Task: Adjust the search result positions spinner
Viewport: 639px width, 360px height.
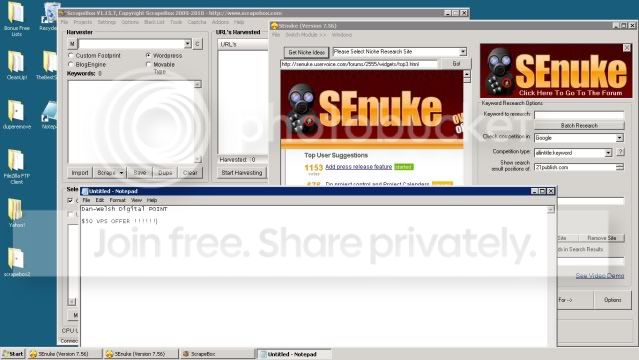Action: (x=620, y=167)
